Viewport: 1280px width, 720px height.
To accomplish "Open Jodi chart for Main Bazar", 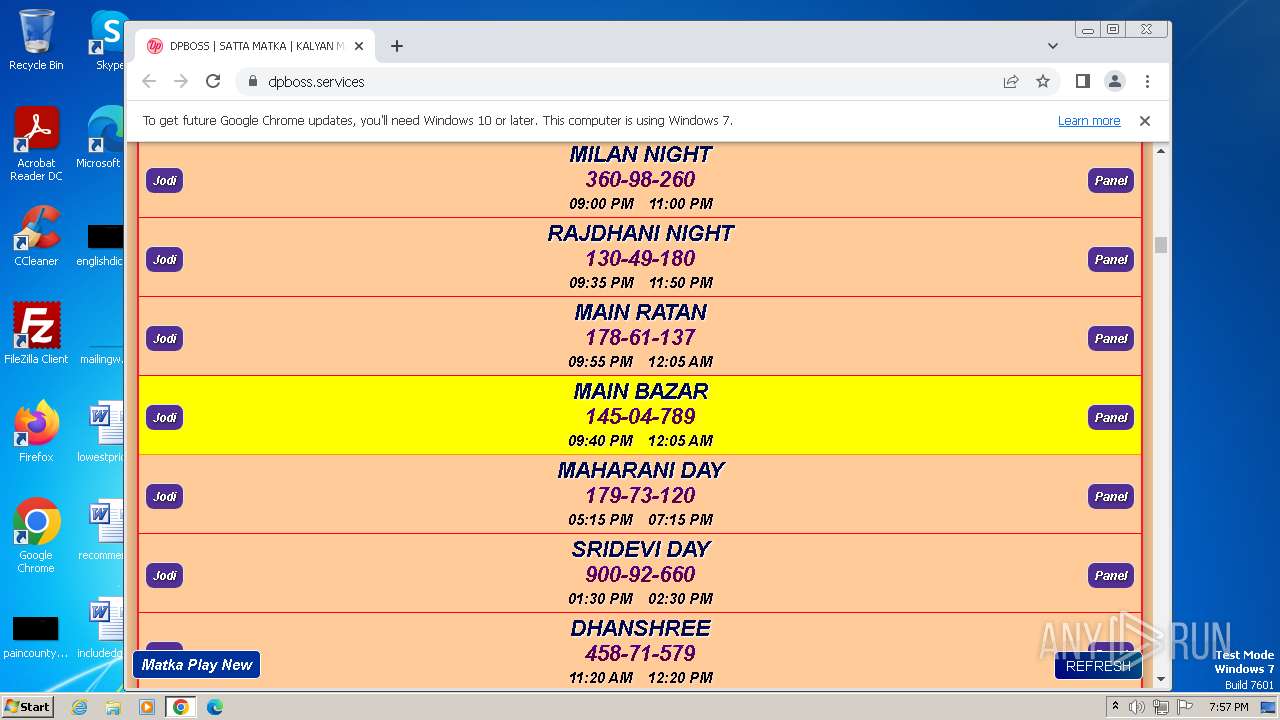I will point(165,417).
